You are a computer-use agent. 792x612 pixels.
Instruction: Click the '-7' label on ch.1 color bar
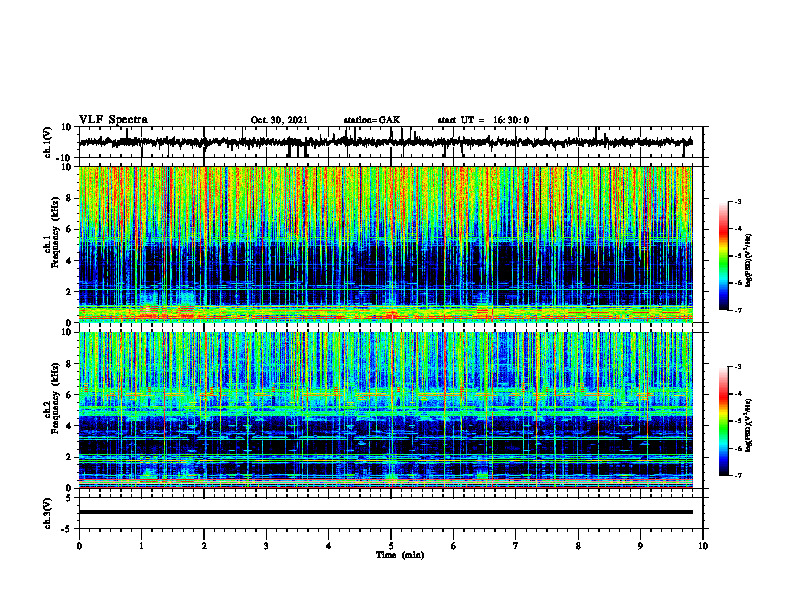pyautogui.click(x=738, y=310)
